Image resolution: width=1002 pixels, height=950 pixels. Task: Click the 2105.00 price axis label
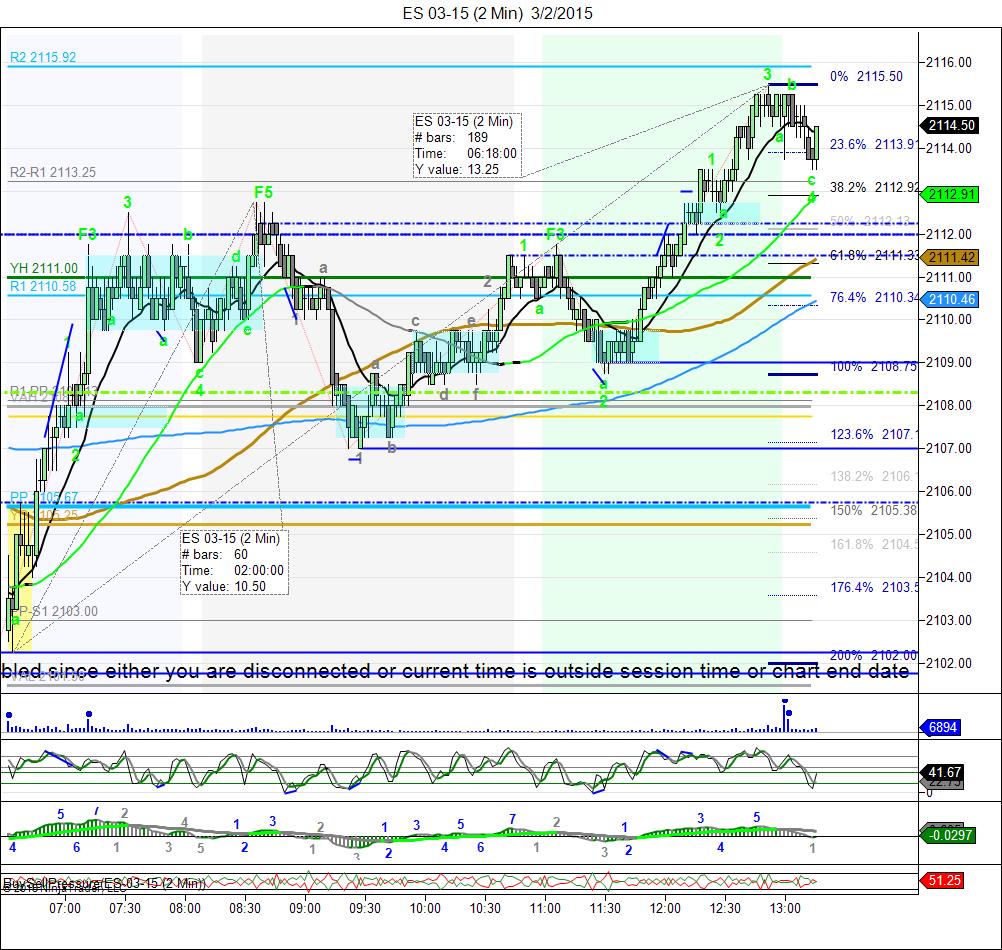[949, 534]
